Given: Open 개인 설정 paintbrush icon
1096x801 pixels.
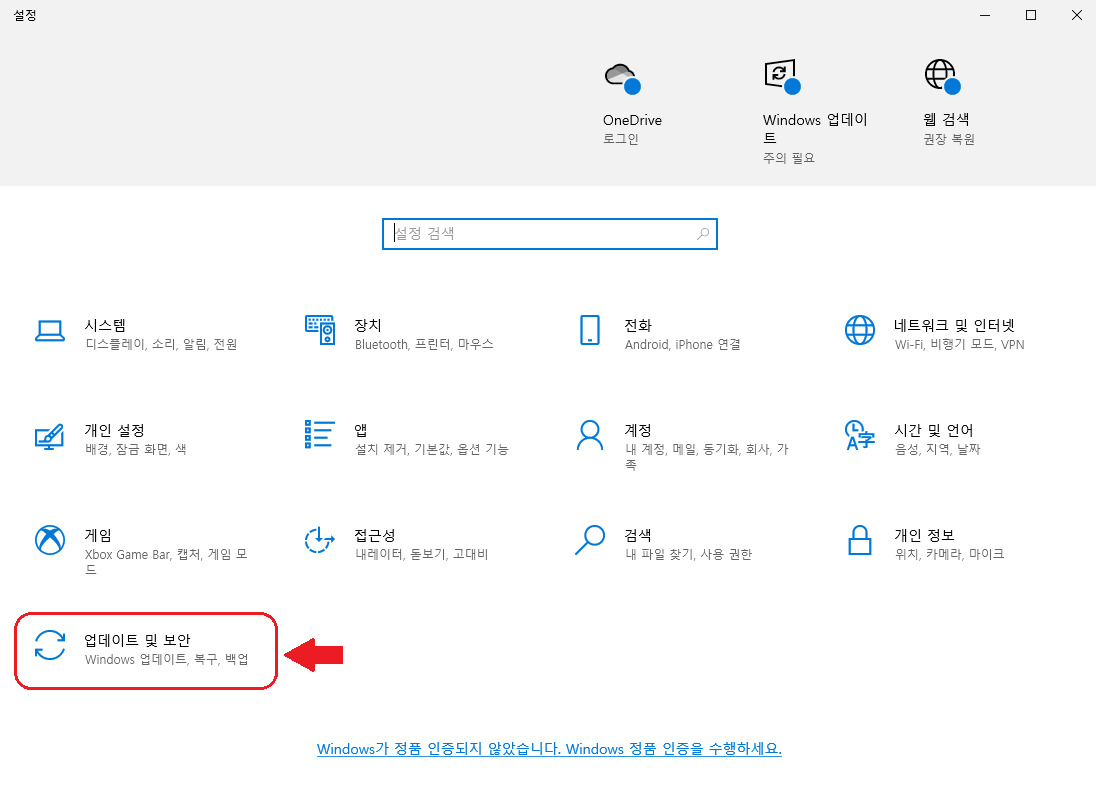Looking at the screenshot, I should click(50, 436).
